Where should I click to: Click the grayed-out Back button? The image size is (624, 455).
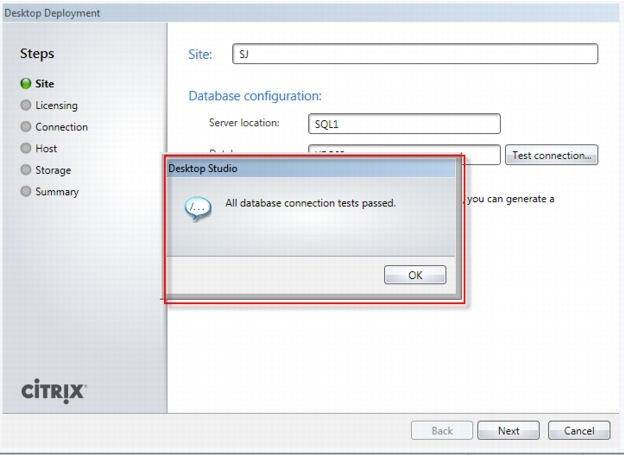click(442, 430)
